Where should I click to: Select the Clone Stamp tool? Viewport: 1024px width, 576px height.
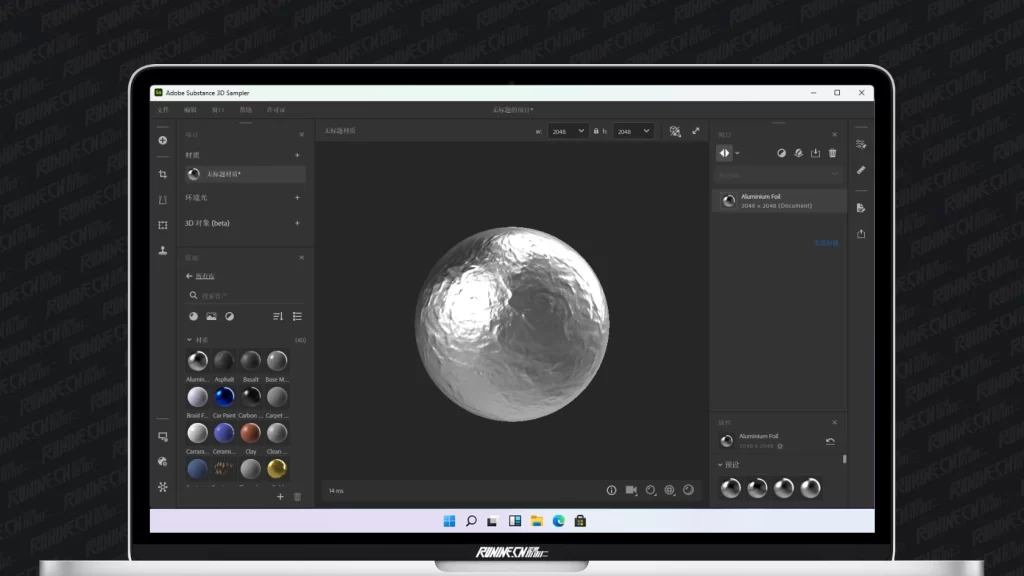click(x=162, y=250)
